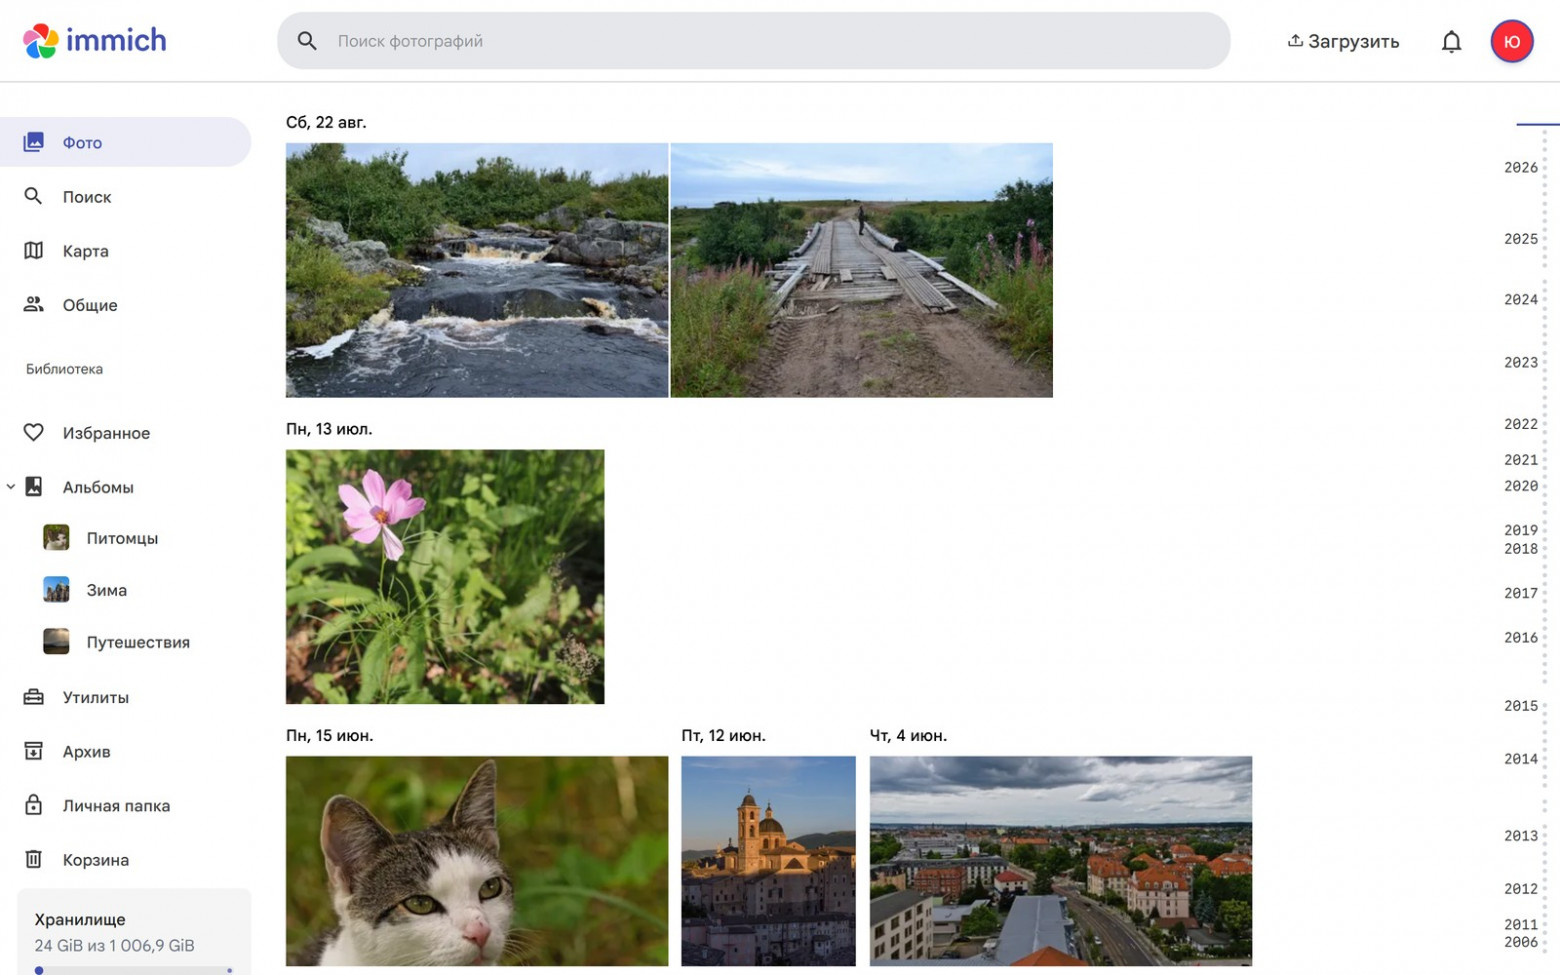Image resolution: width=1560 pixels, height=975 pixels.
Task: Collapse the Альбомы tree chevron
Action: click(x=10, y=487)
